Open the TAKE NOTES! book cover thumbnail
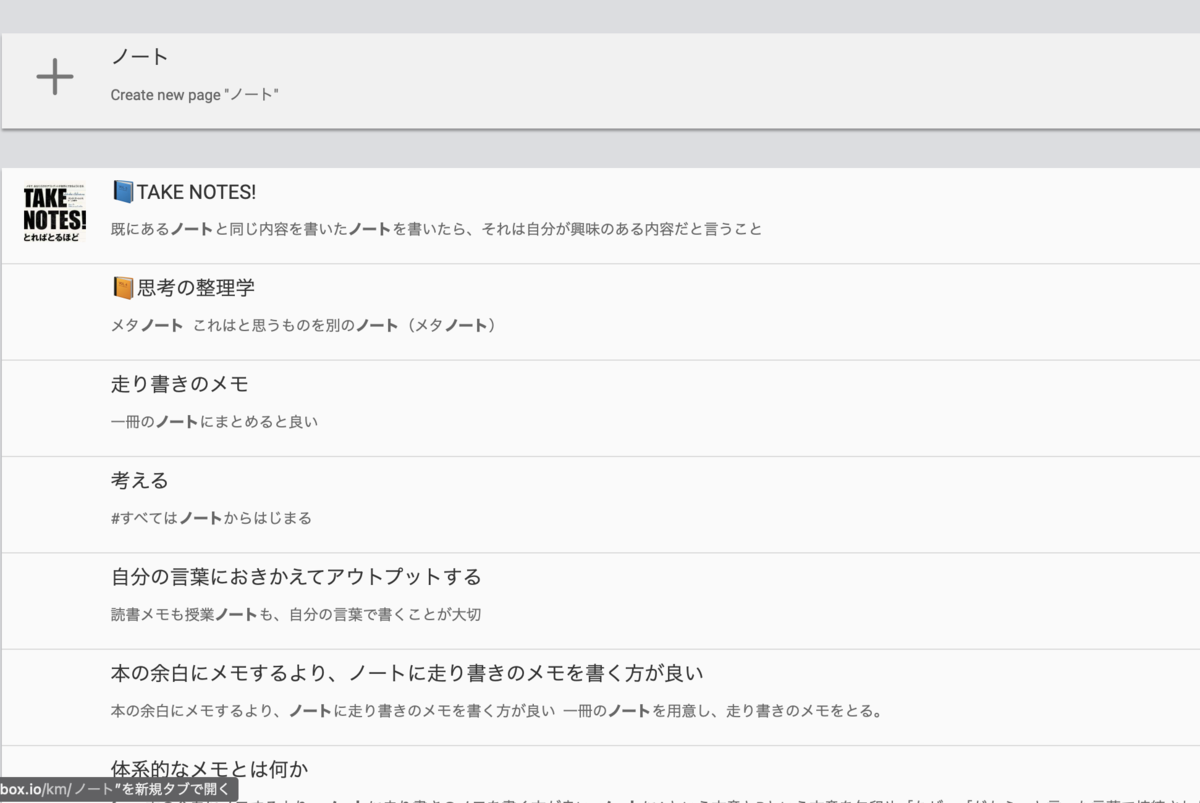1200x803 pixels. click(55, 211)
